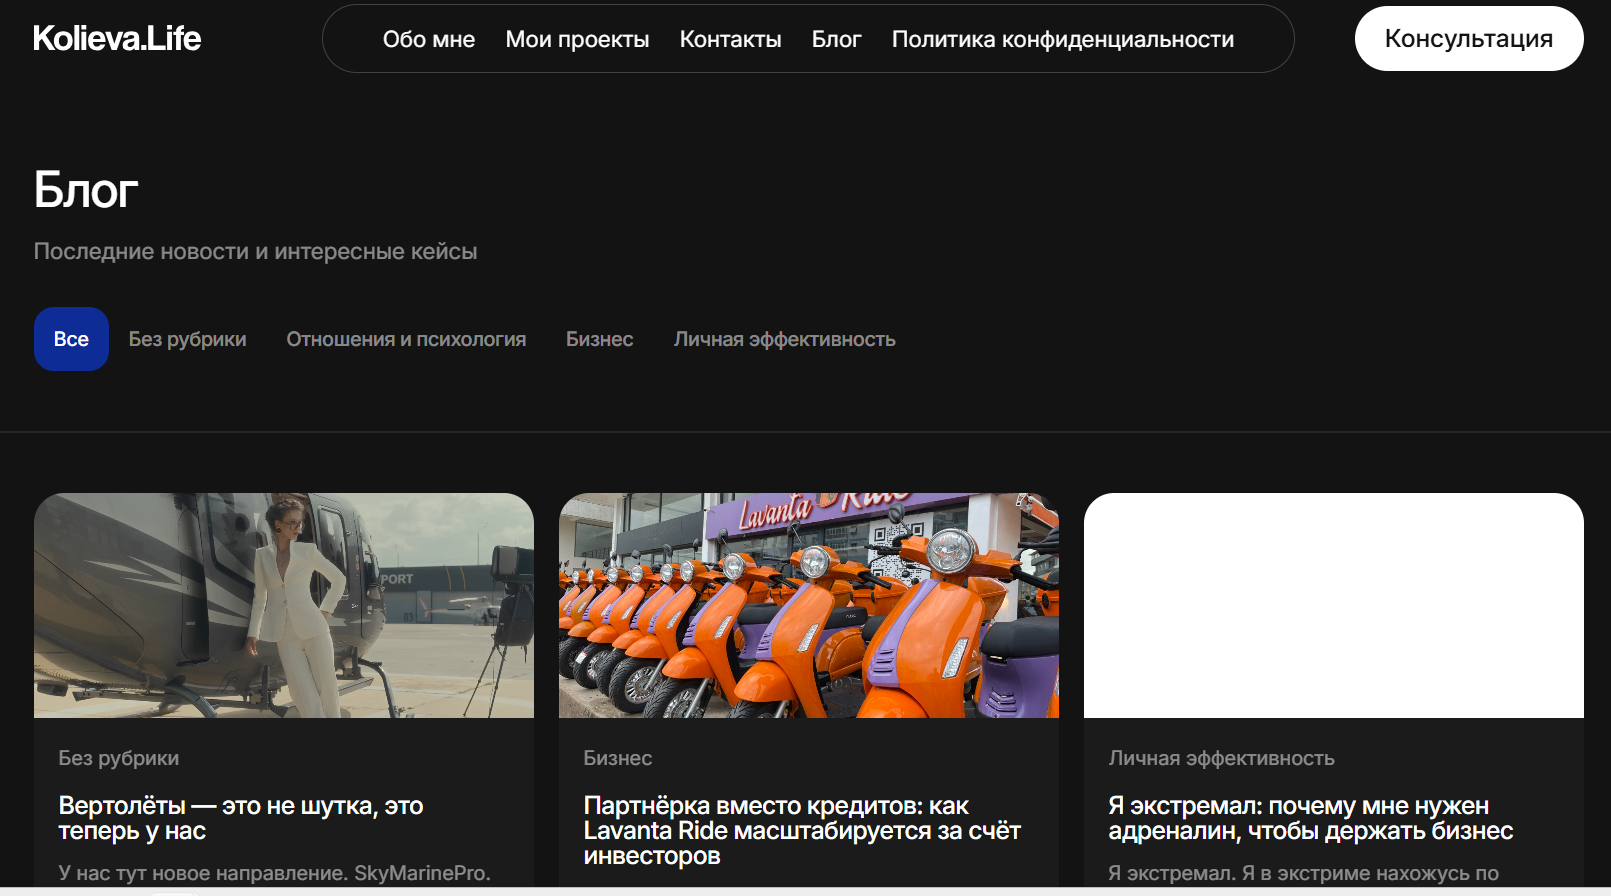This screenshot has width=1611, height=896.
Task: Click Бизнес label on Lavanta Ride card
Action: coord(618,758)
